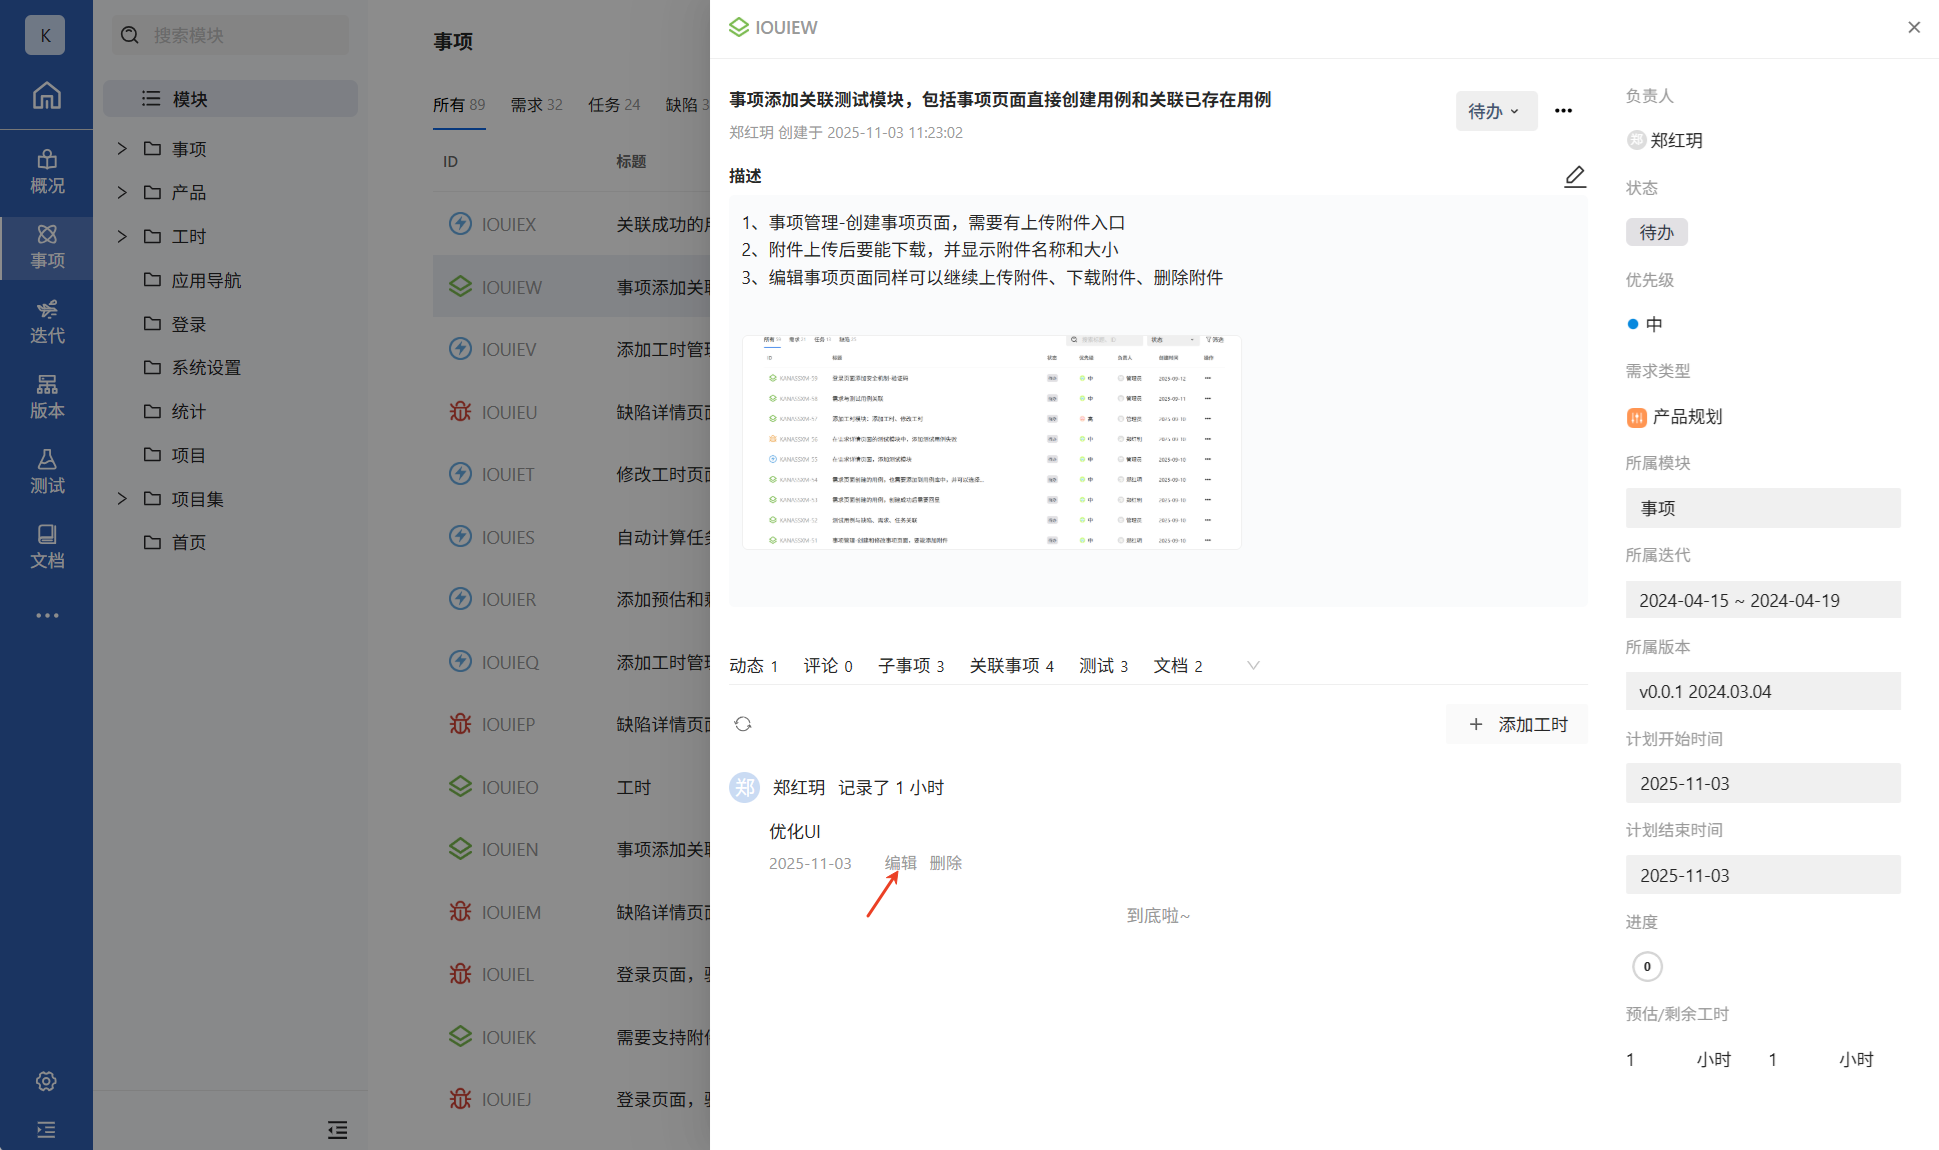Expand more tabs chevron after 文档
Image resolution: width=1939 pixels, height=1150 pixels.
tap(1253, 665)
